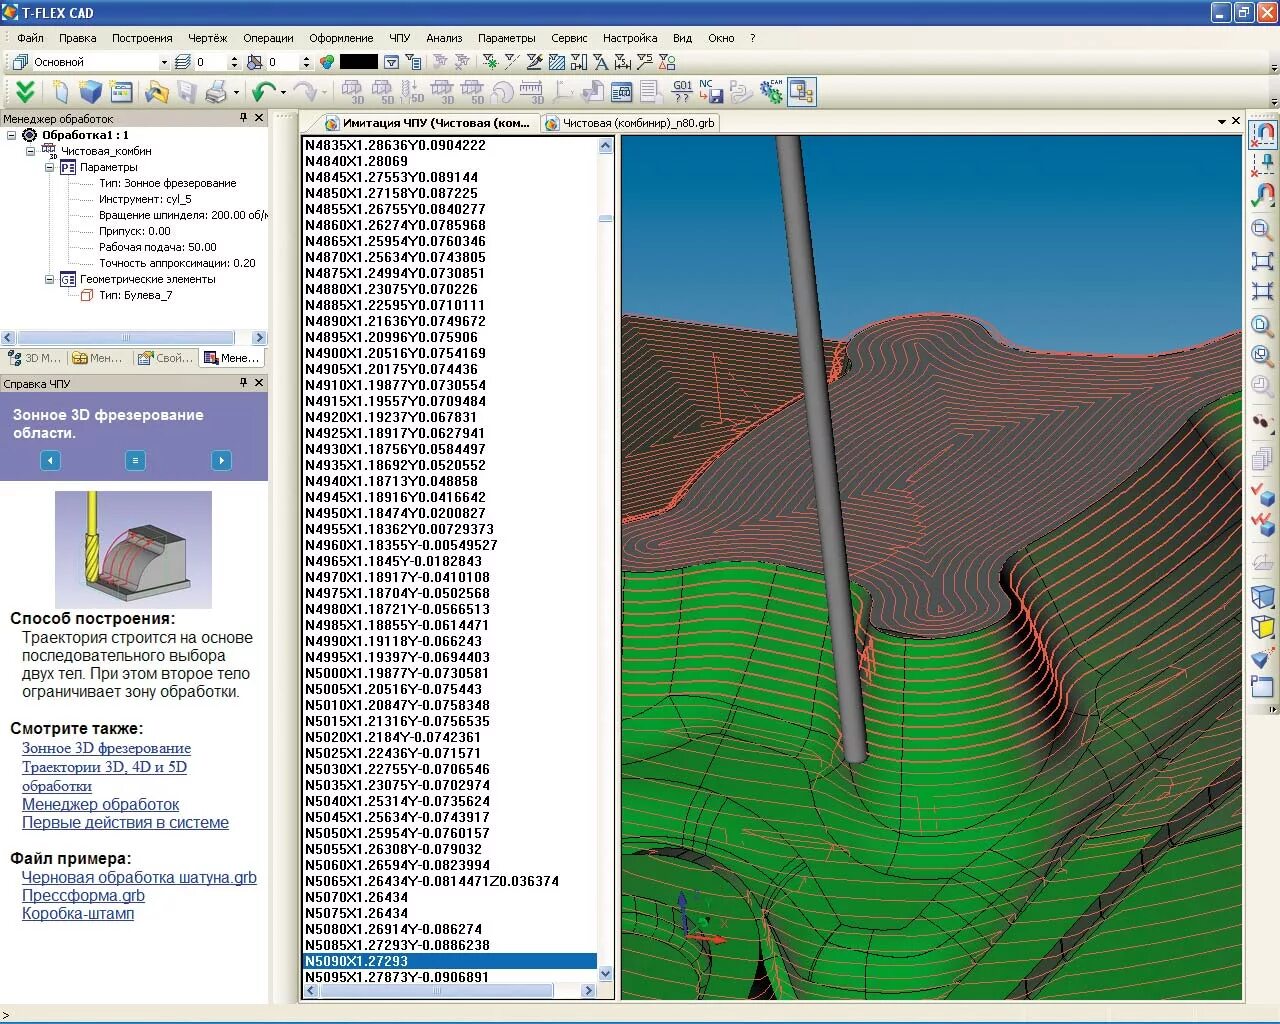Open the ЧПУ menu
Screen dimensions: 1280x1024
tap(400, 38)
